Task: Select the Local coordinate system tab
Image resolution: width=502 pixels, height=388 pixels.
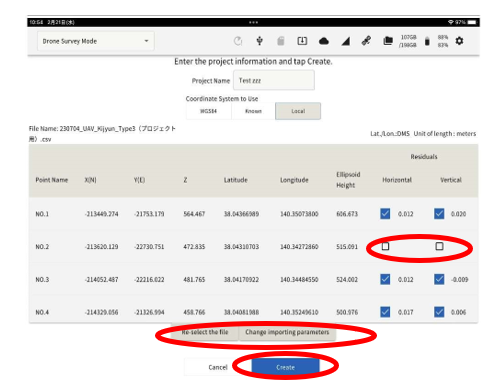Action: point(298,111)
